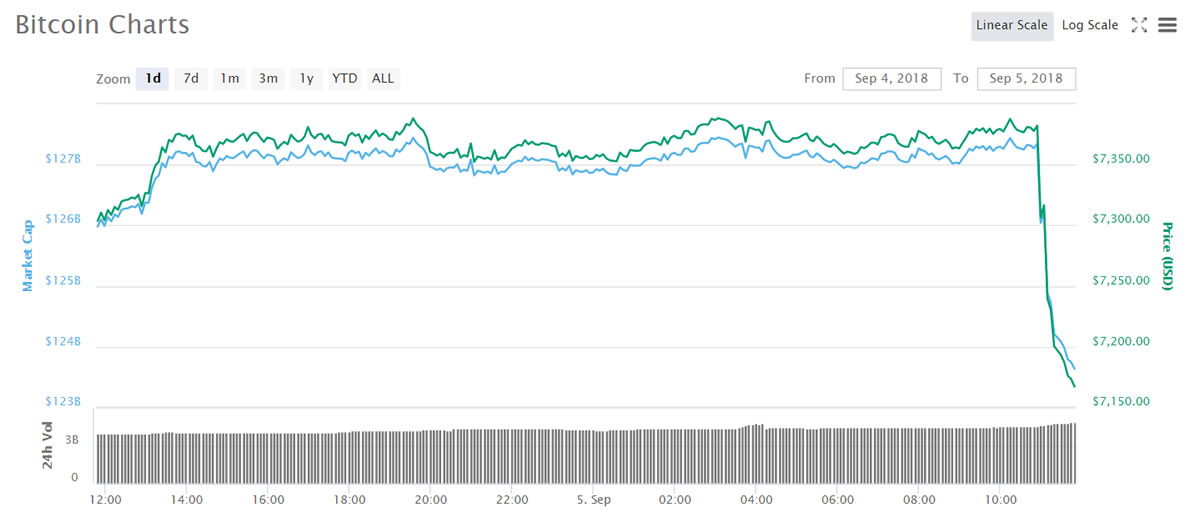Click the 10:00 time axis label
This screenshot has width=1200, height=523.
(x=1000, y=500)
